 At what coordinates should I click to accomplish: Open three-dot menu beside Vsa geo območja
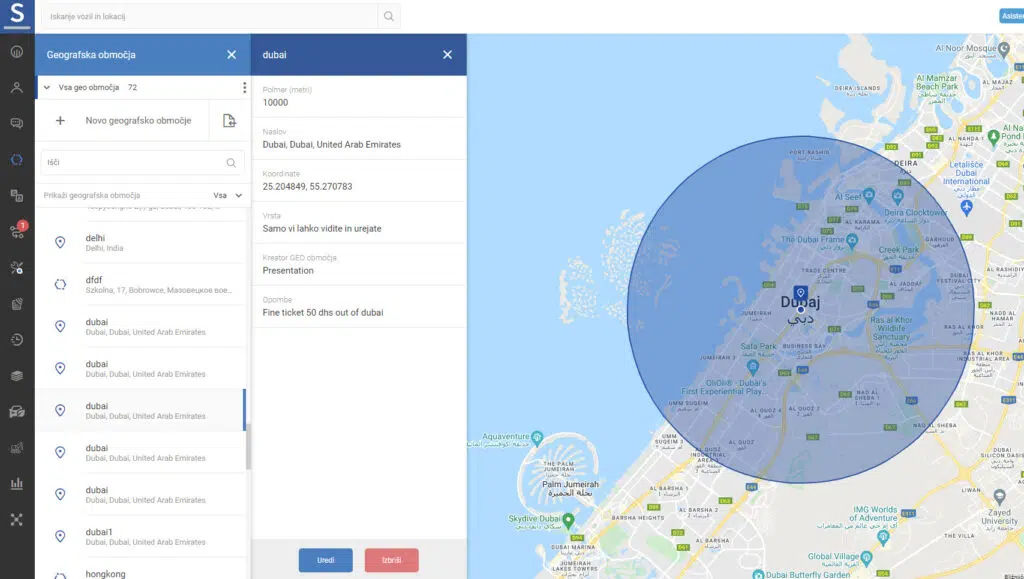click(245, 87)
